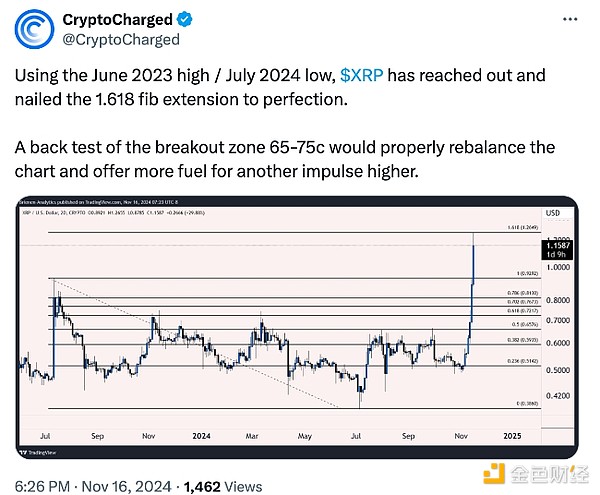Open the CryptoCharged display name
This screenshot has width=600, height=495.
117,20
